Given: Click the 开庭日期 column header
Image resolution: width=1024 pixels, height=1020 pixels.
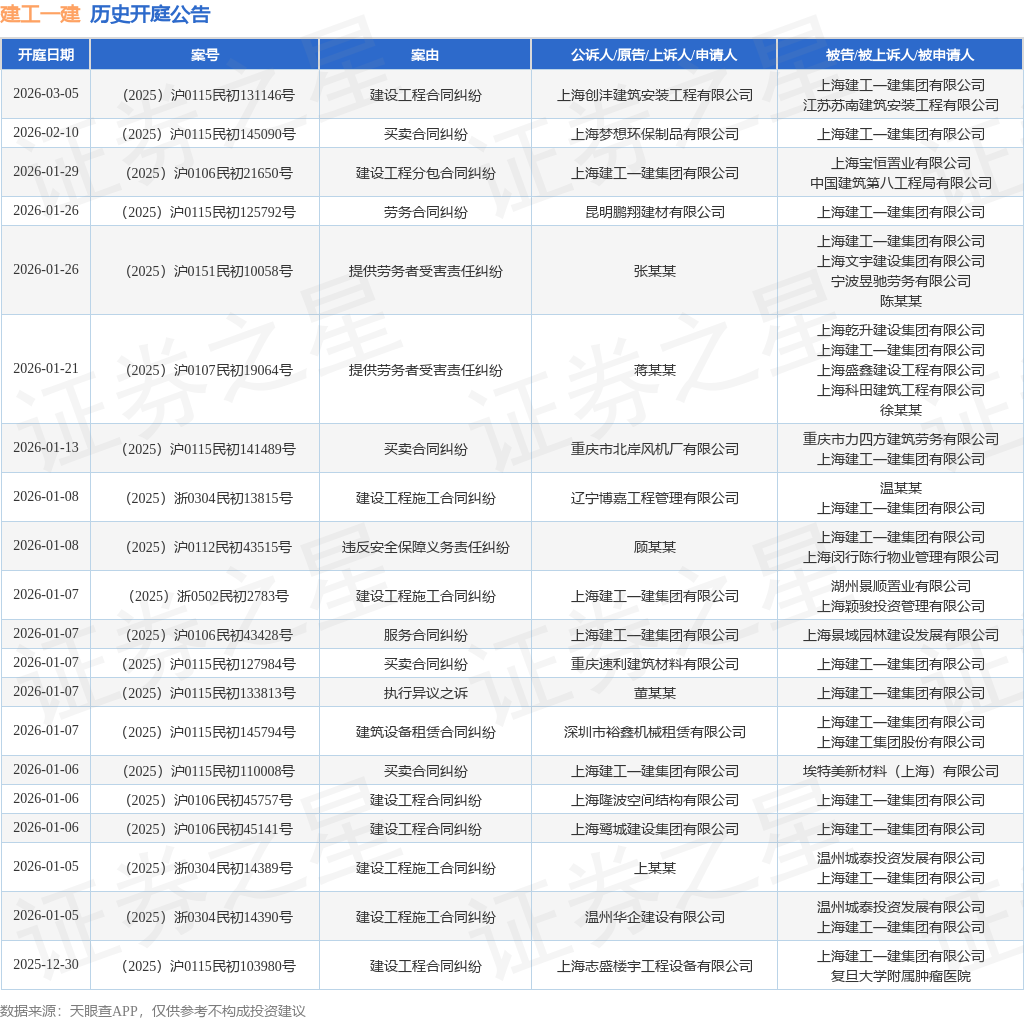Looking at the screenshot, I should (46, 55).
